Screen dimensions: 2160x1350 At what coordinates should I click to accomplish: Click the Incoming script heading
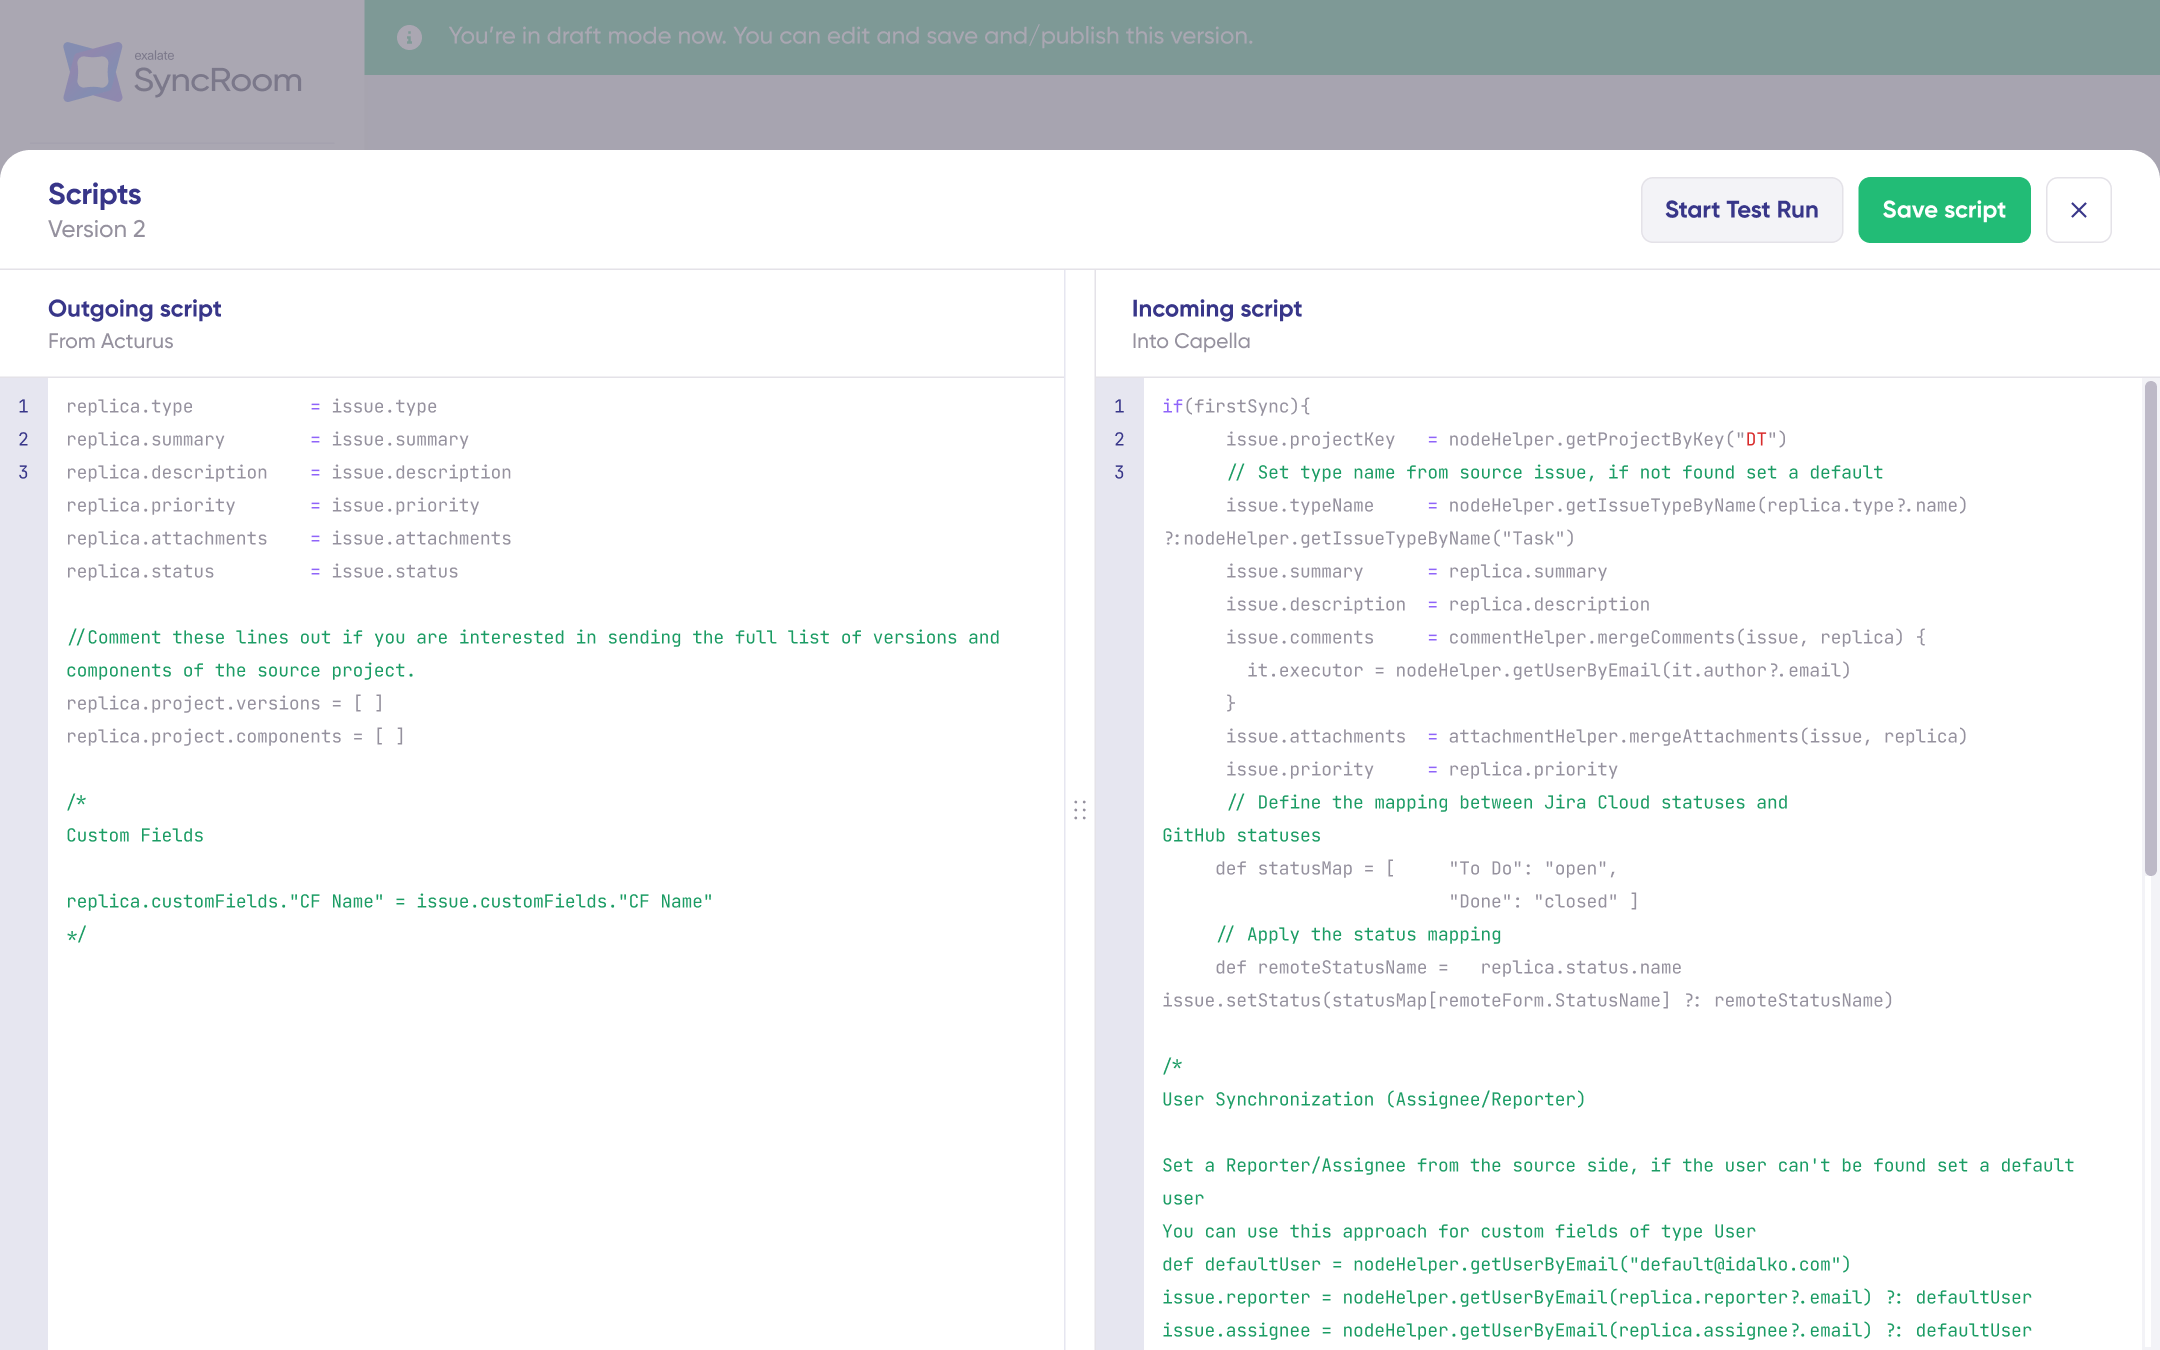coord(1216,309)
